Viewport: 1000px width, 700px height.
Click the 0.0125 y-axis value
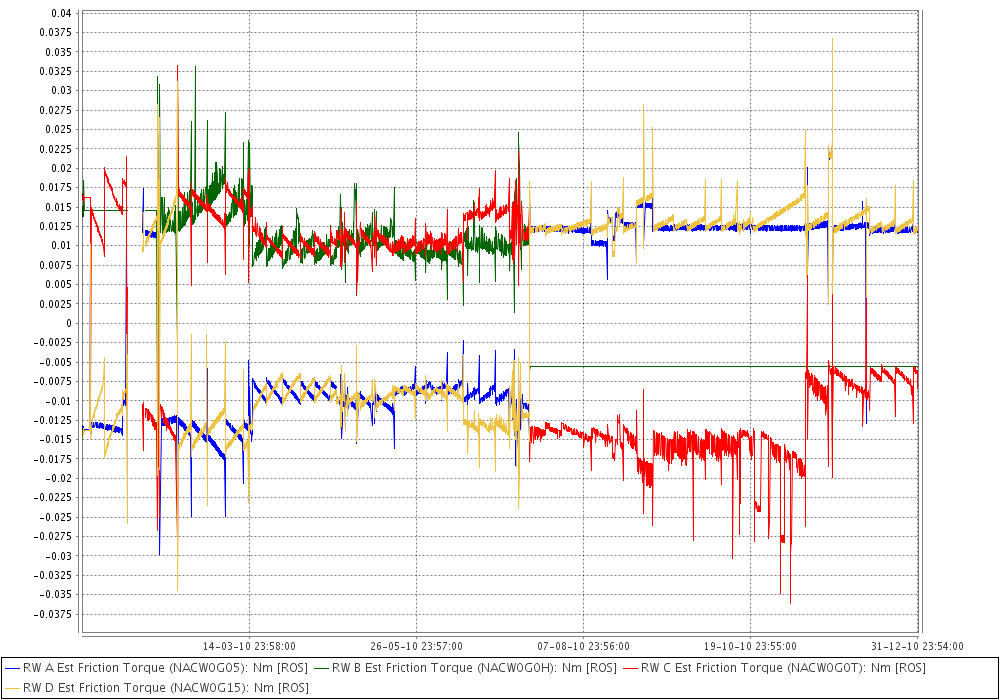click(57, 226)
